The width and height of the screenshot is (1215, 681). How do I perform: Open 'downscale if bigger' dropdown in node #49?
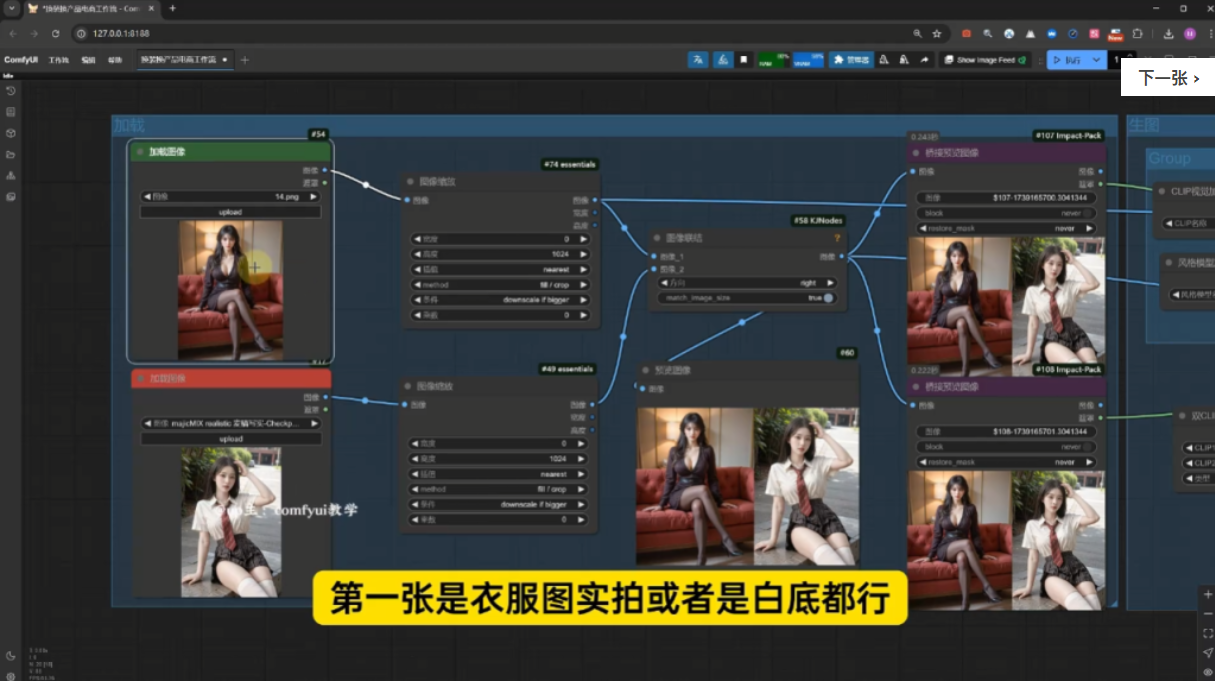click(x=500, y=504)
